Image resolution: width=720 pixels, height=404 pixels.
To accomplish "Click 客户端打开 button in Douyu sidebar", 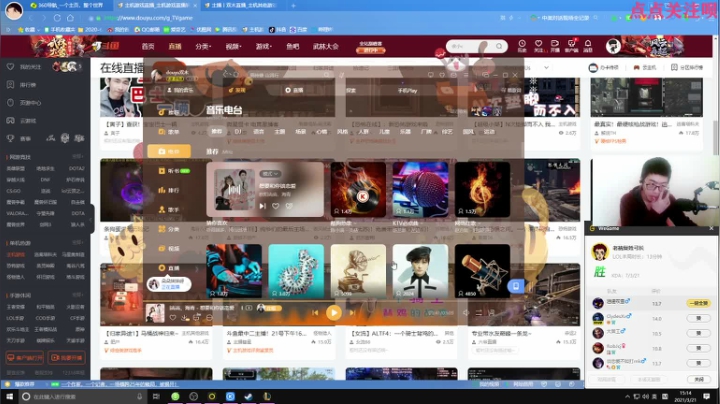I will point(25,358).
